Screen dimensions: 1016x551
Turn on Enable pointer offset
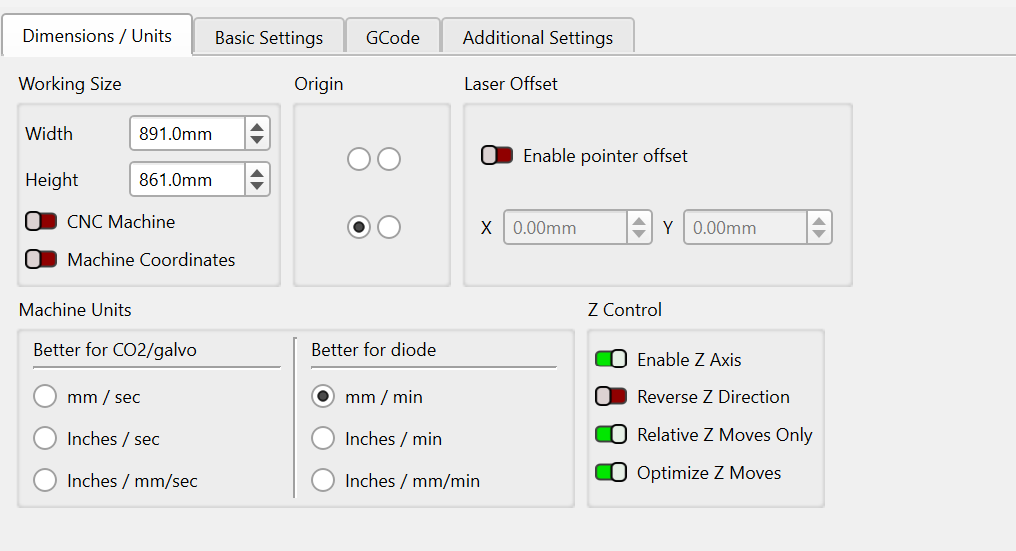(497, 156)
